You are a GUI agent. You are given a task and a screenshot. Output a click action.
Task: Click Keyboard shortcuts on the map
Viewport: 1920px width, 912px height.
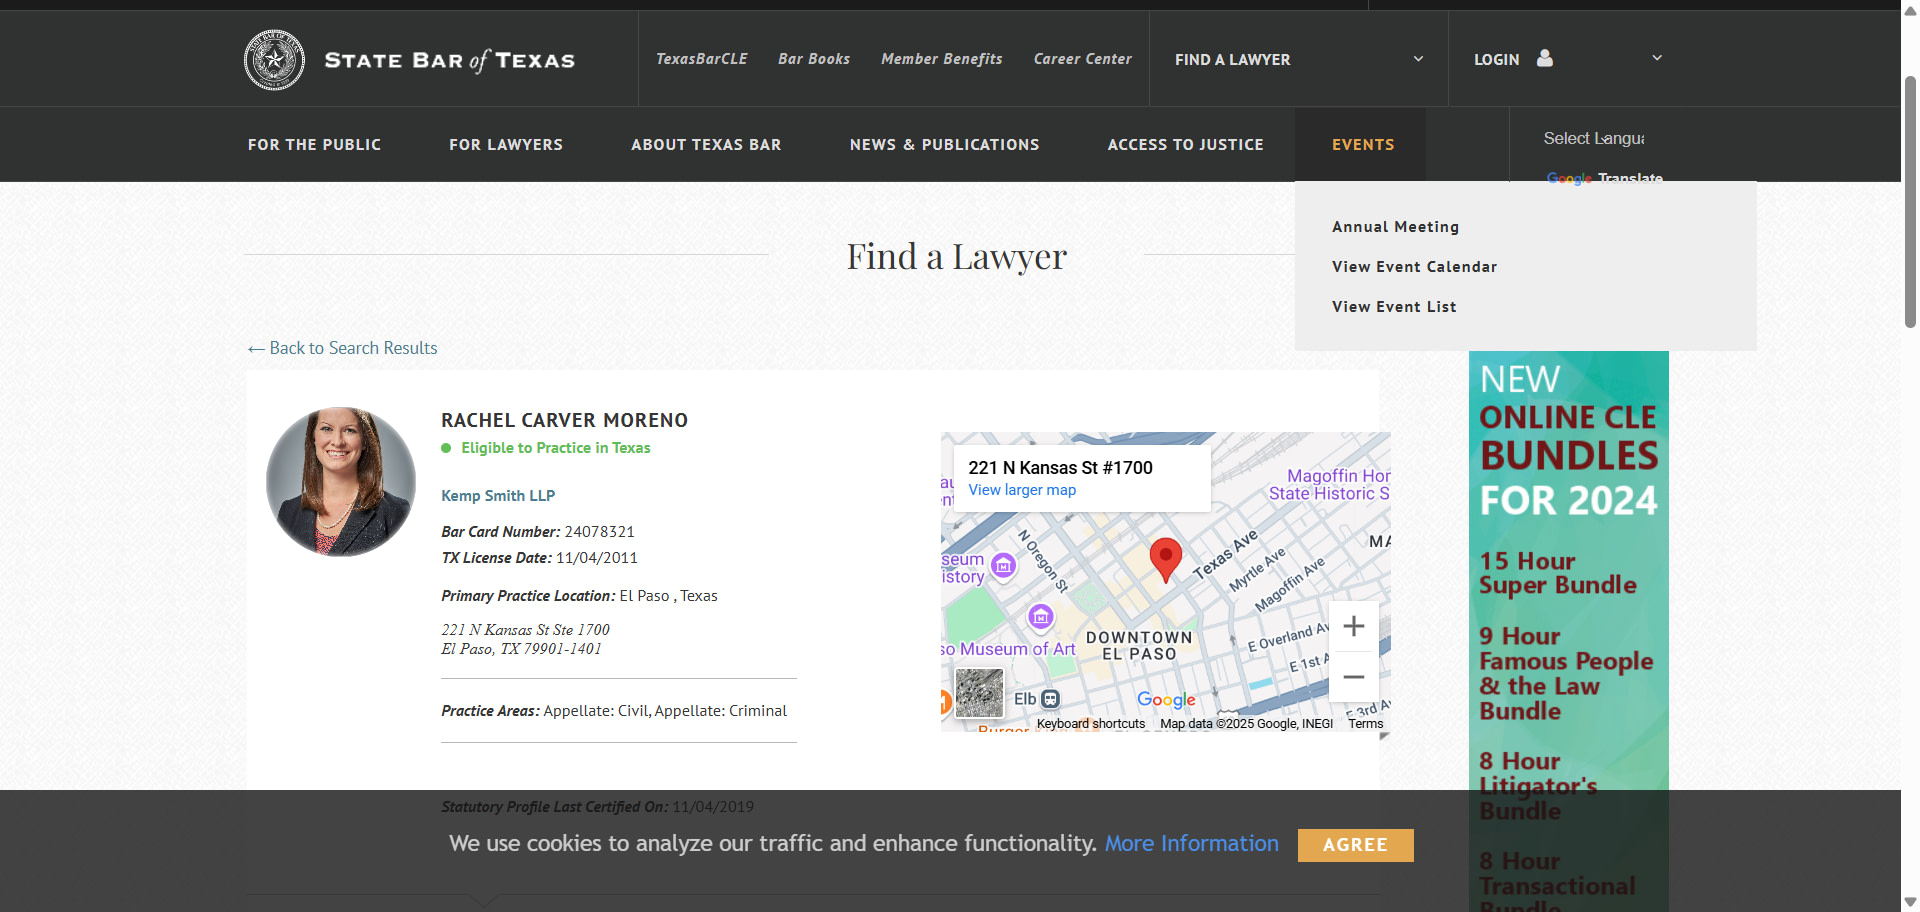[1091, 724]
